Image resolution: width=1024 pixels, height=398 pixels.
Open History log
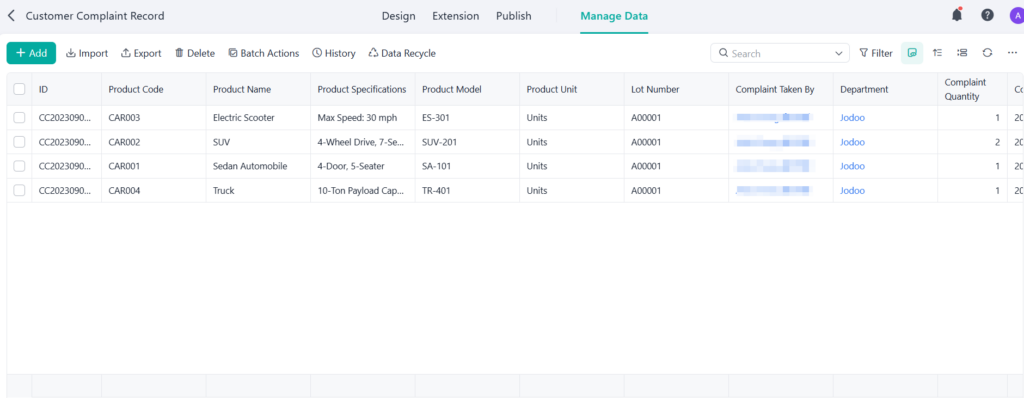click(x=334, y=53)
